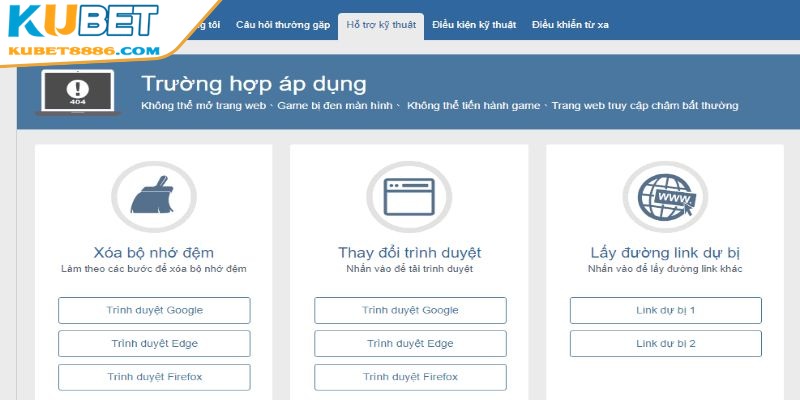Choose Trình duyệt Edge under Xóa bộ nhớ đệm
Image resolution: width=800 pixels, height=400 pixels.
coord(154,344)
